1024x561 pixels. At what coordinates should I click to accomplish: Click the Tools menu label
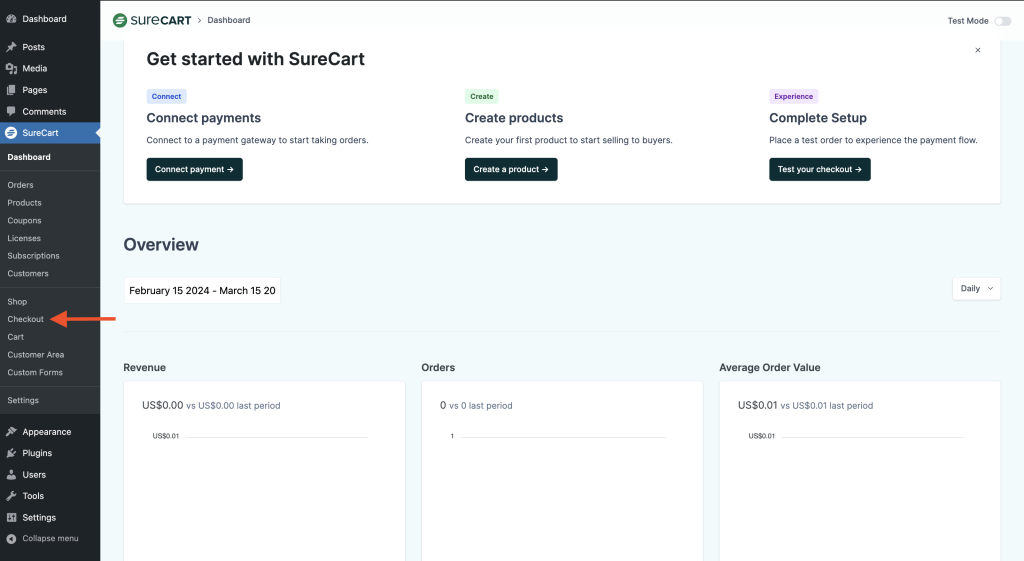point(33,496)
